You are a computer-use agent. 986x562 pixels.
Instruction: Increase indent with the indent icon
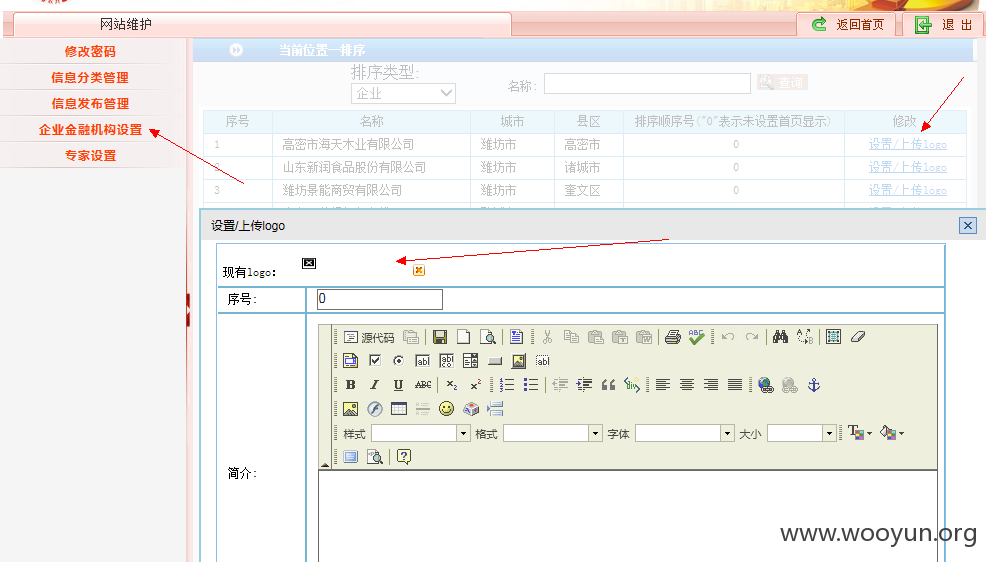tap(584, 385)
